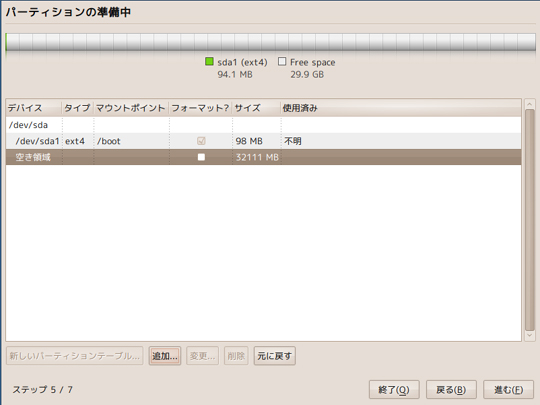Select the /dev/sda device row
This screenshot has width=540, height=405.
coord(263,125)
